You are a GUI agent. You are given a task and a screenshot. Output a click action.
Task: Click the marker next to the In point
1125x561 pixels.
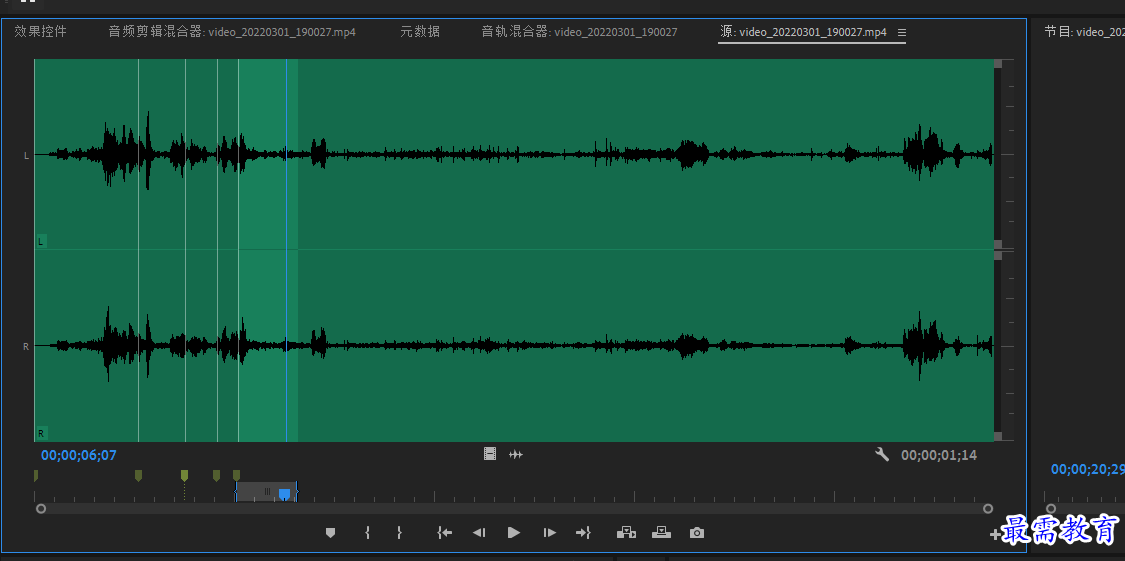click(x=236, y=476)
